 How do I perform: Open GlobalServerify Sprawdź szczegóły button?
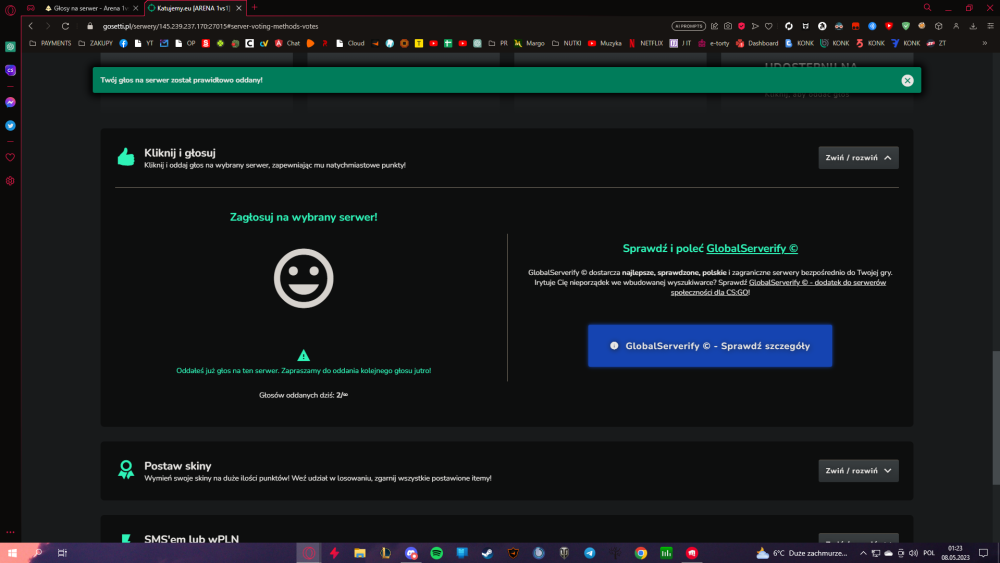[x=710, y=346]
